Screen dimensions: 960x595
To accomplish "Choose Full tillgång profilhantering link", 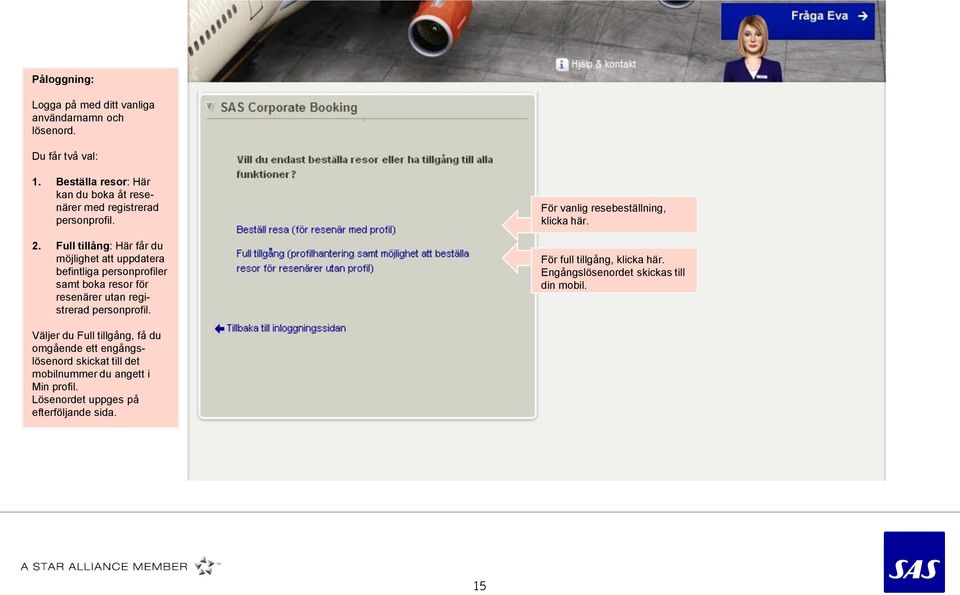I will tap(353, 261).
